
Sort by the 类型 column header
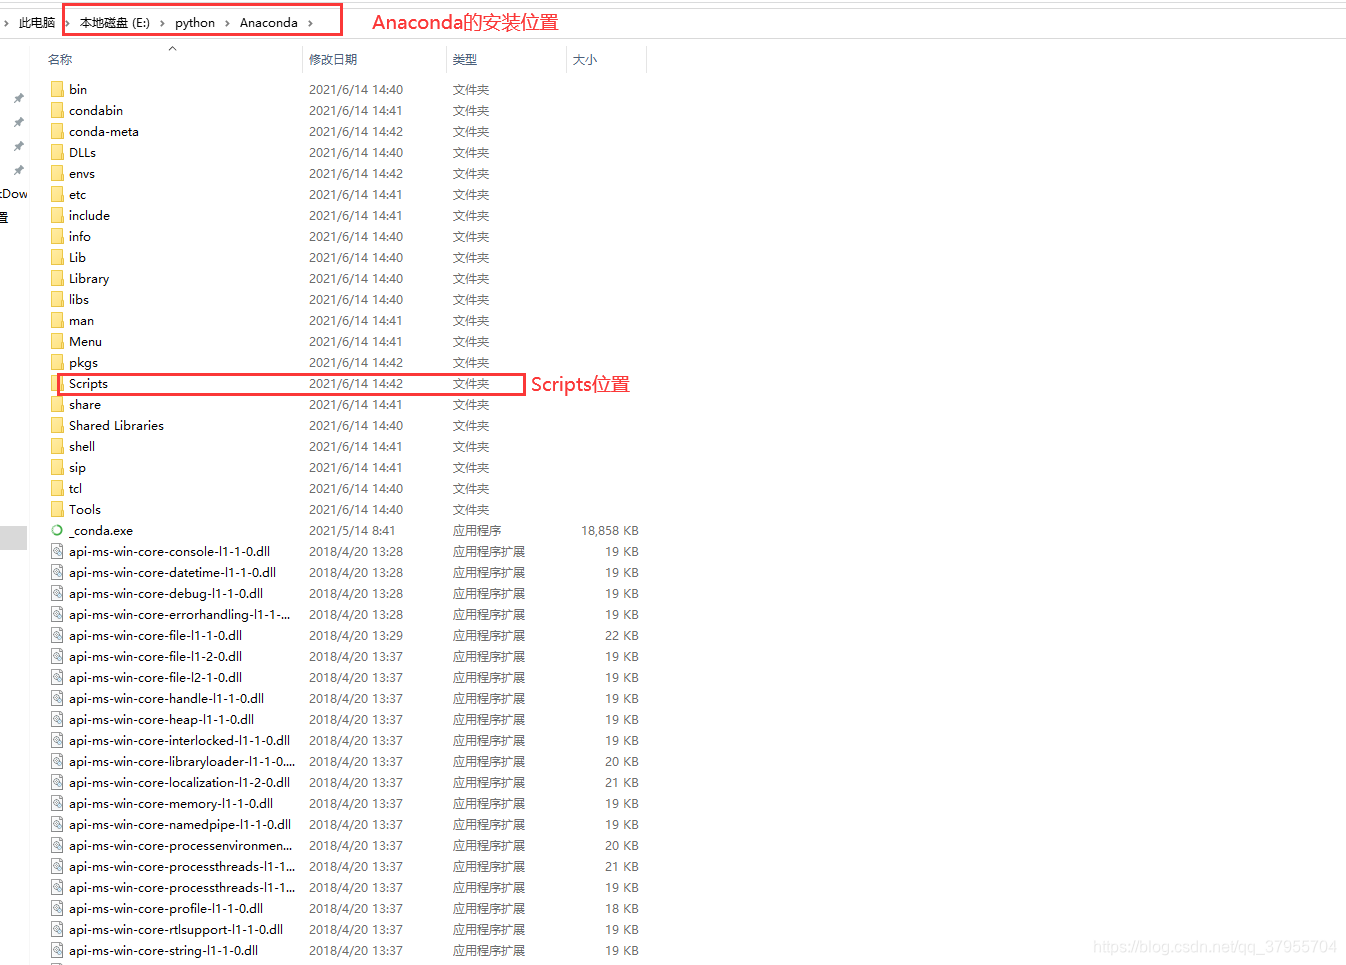click(465, 60)
